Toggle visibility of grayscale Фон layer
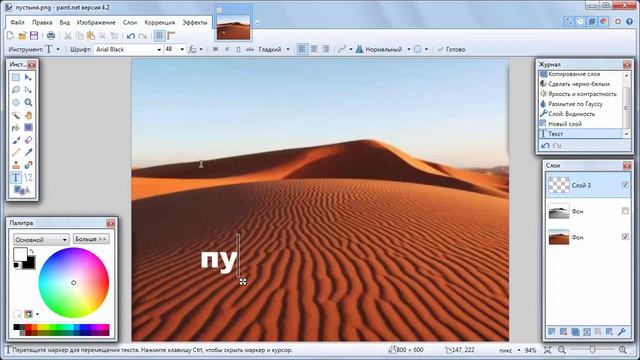 pyautogui.click(x=625, y=211)
